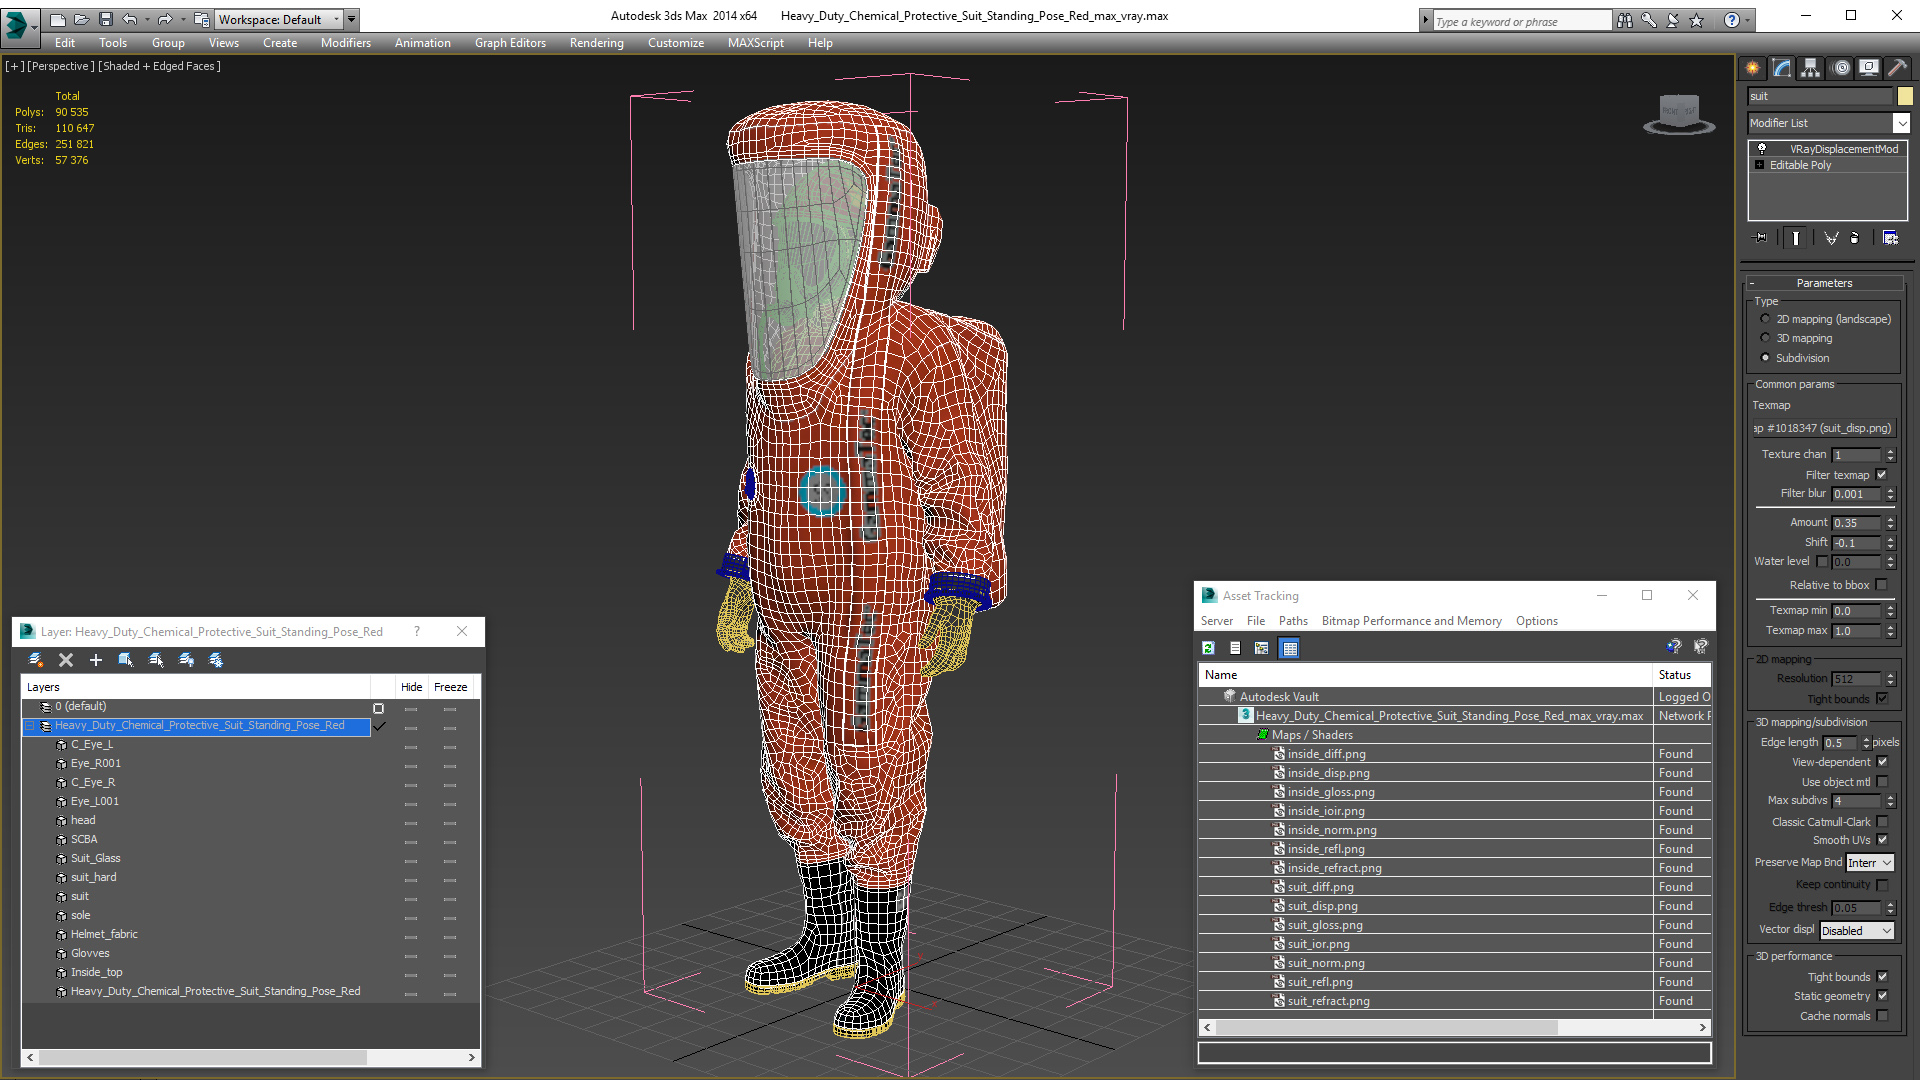Image resolution: width=1920 pixels, height=1080 pixels.
Task: Open the Edit menu
Action: click(65, 43)
